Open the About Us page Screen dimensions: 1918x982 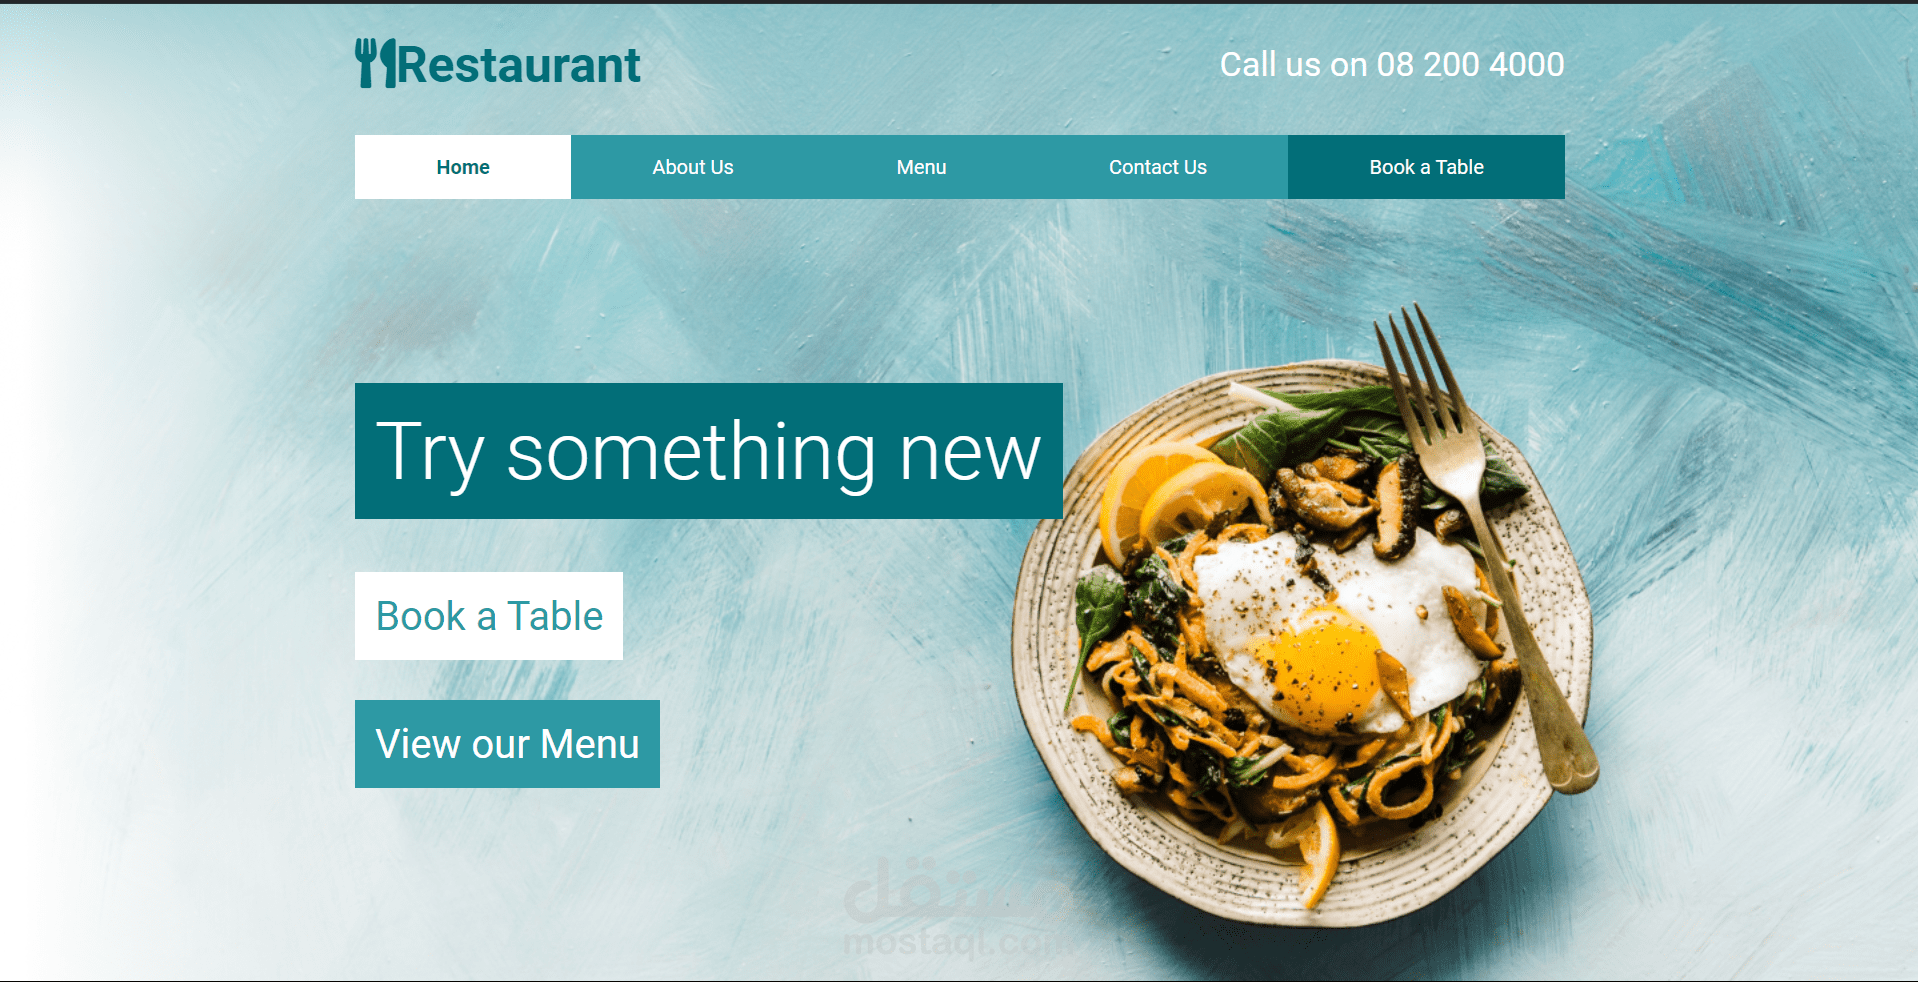tap(693, 167)
